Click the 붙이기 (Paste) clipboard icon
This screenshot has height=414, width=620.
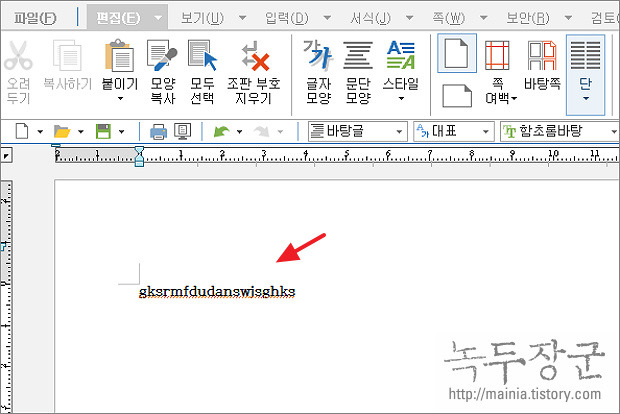(119, 56)
